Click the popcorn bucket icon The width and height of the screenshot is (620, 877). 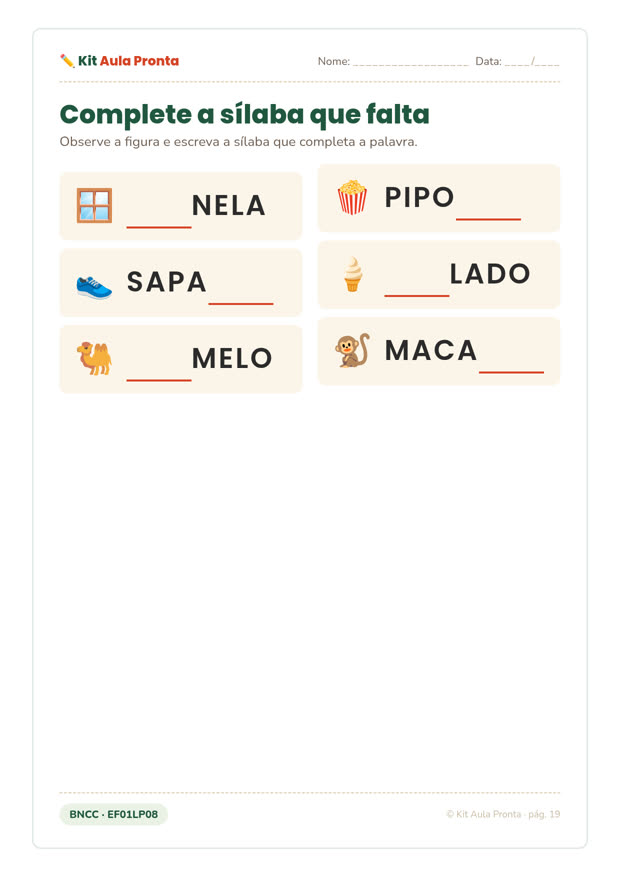pyautogui.click(x=352, y=197)
